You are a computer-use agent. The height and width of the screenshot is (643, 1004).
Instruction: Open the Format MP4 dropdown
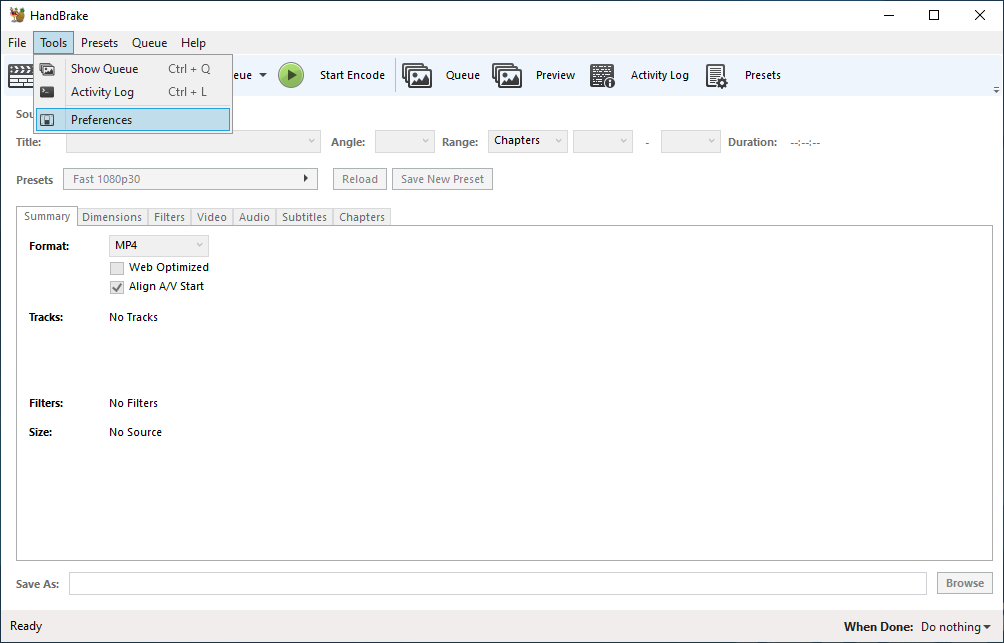(159, 245)
